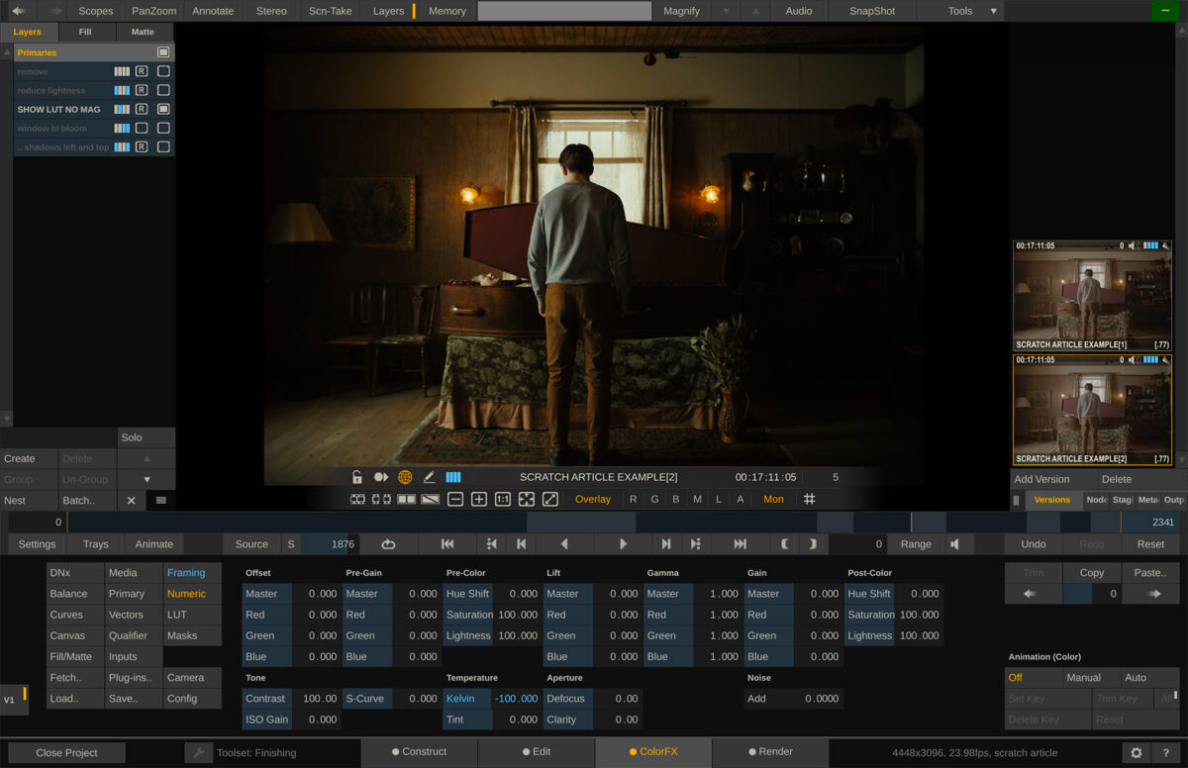Step to next with right arrow under Paste
The width and height of the screenshot is (1188, 768).
[x=1155, y=594]
